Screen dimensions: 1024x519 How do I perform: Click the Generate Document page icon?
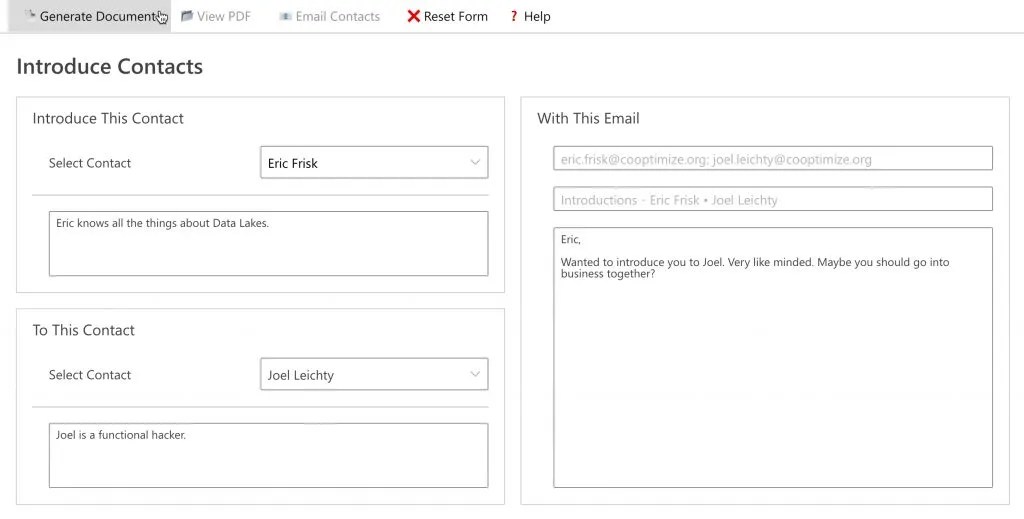(30, 16)
